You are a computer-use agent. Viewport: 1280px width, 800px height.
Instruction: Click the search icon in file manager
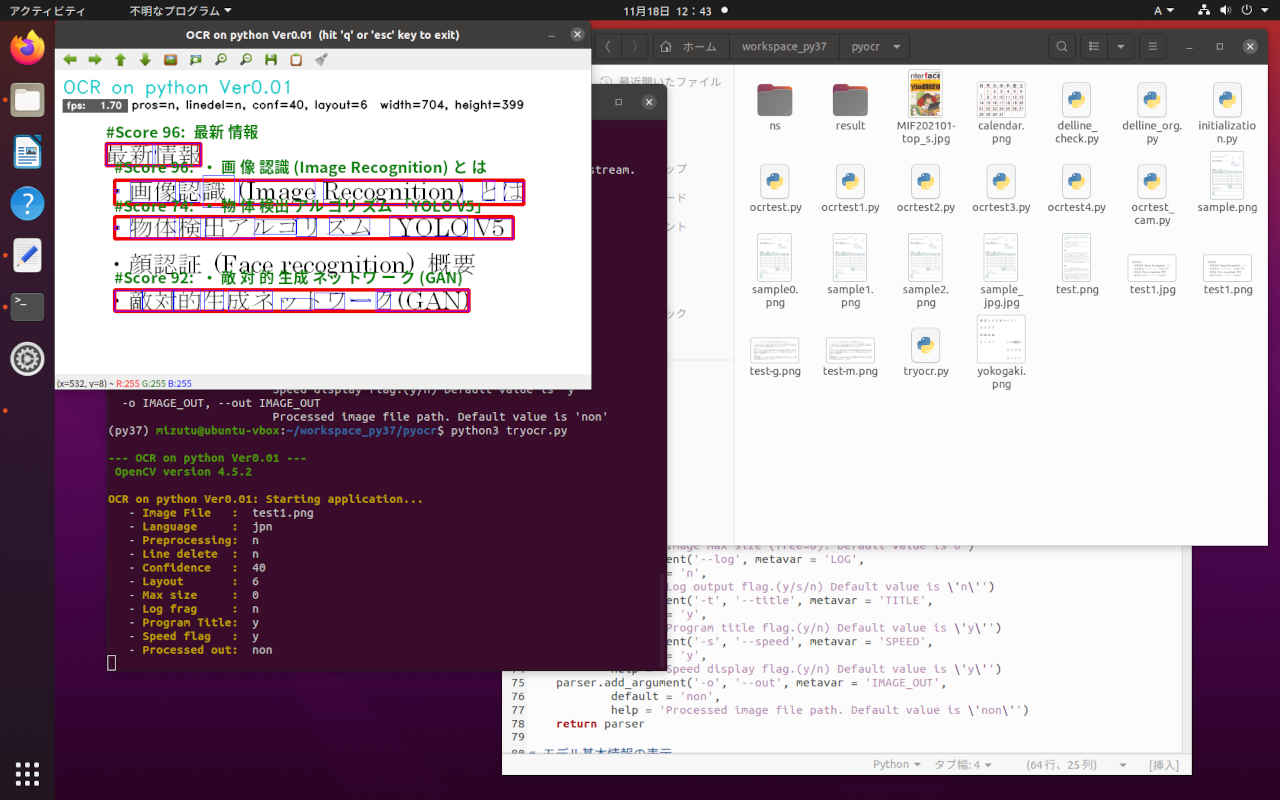point(1061,47)
